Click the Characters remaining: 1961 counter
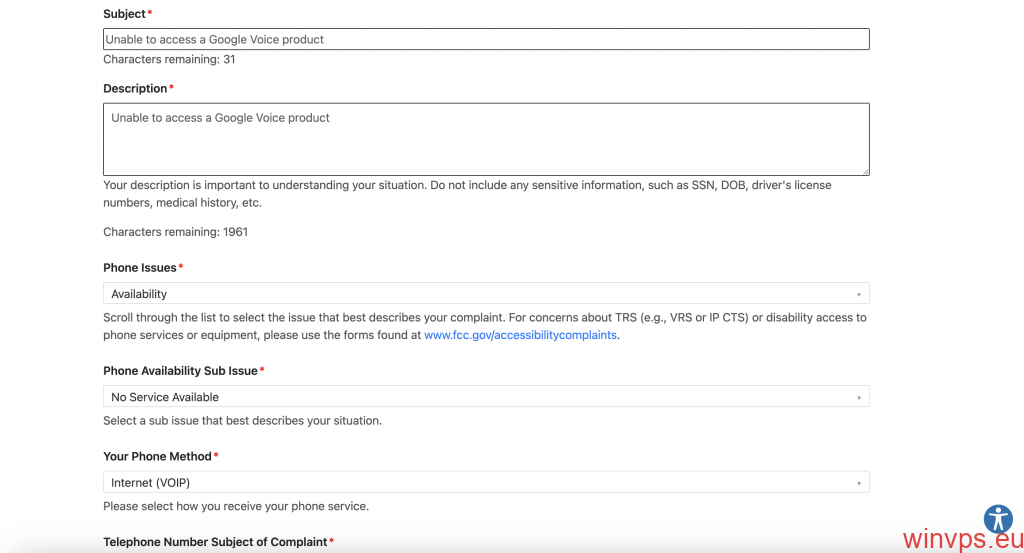The width and height of the screenshot is (1024, 553). 175,232
